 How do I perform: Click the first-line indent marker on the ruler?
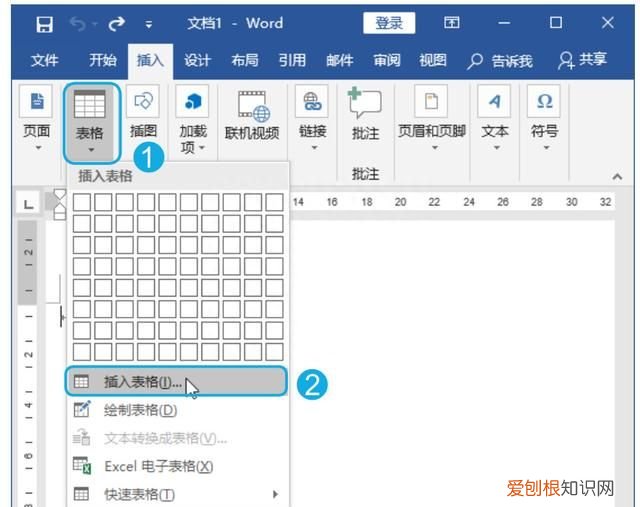coord(60,194)
